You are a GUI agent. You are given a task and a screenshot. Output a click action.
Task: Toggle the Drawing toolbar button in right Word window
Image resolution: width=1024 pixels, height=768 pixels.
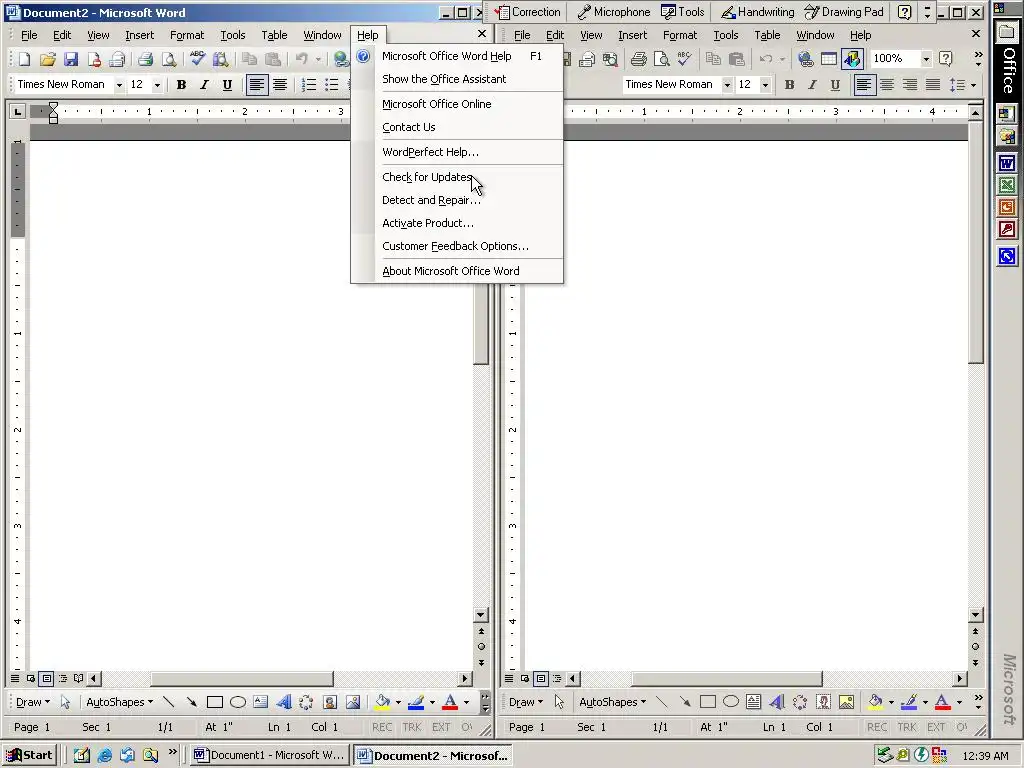852,59
